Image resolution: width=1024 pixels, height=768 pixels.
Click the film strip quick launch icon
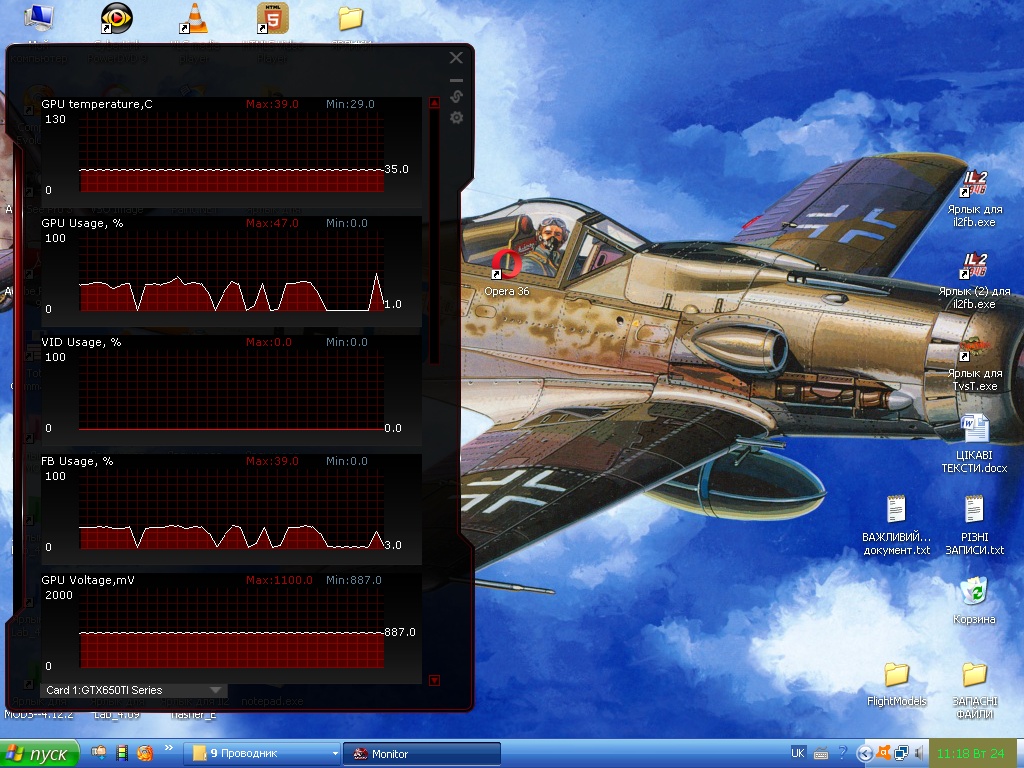coord(122,753)
